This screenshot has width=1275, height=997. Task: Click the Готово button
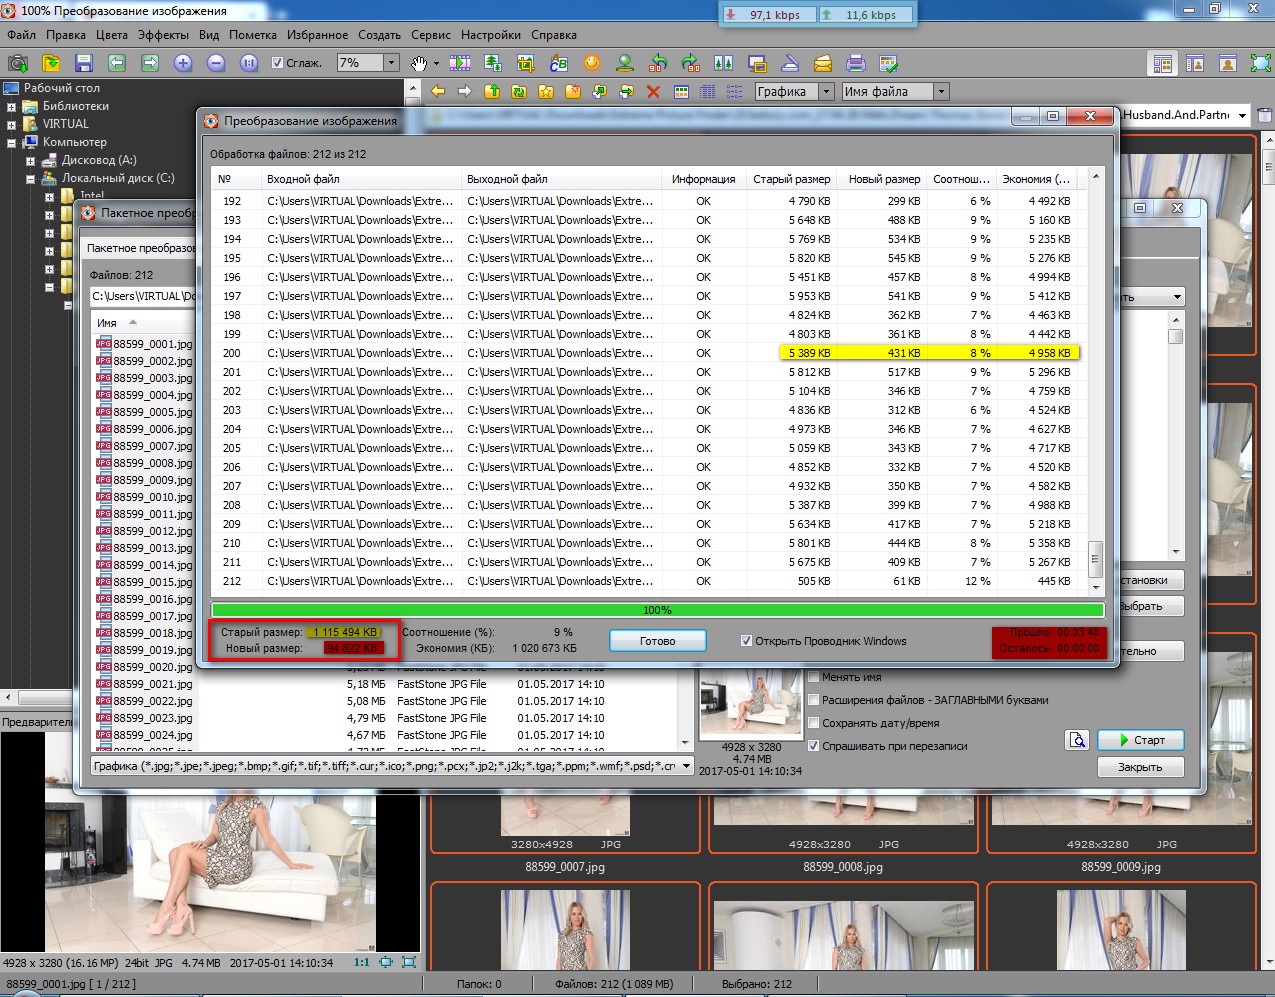[x=658, y=641]
